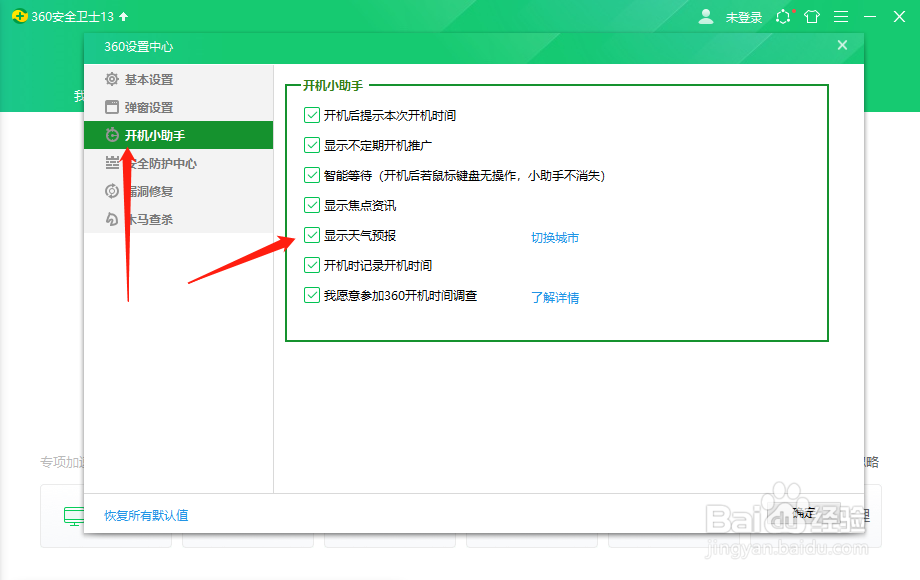Open the hamburger main menu
920x580 pixels.
pos(841,17)
